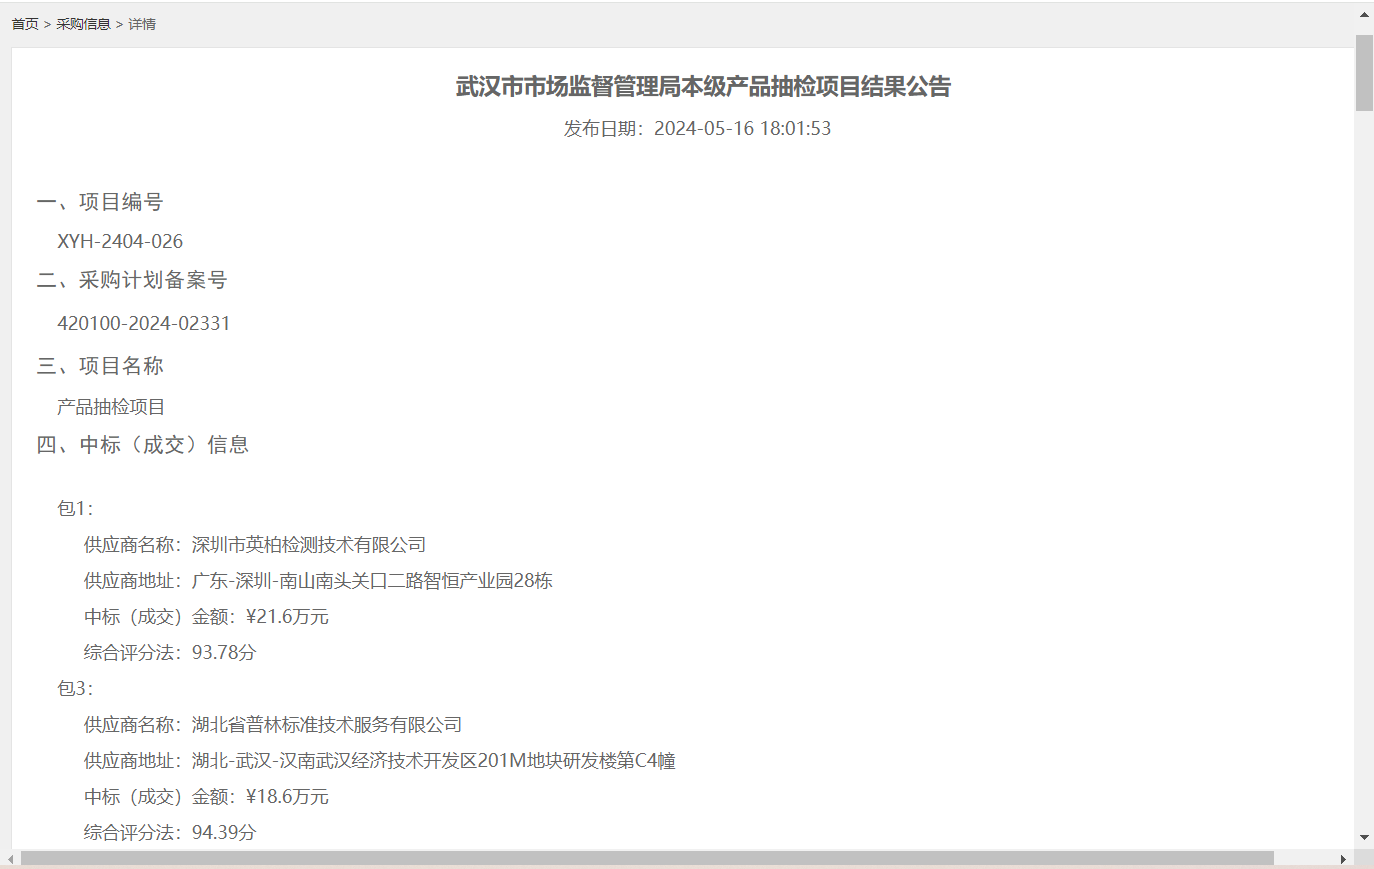1374x869 pixels.
Task: Select the 详情 breadcrumb item
Action: click(142, 23)
